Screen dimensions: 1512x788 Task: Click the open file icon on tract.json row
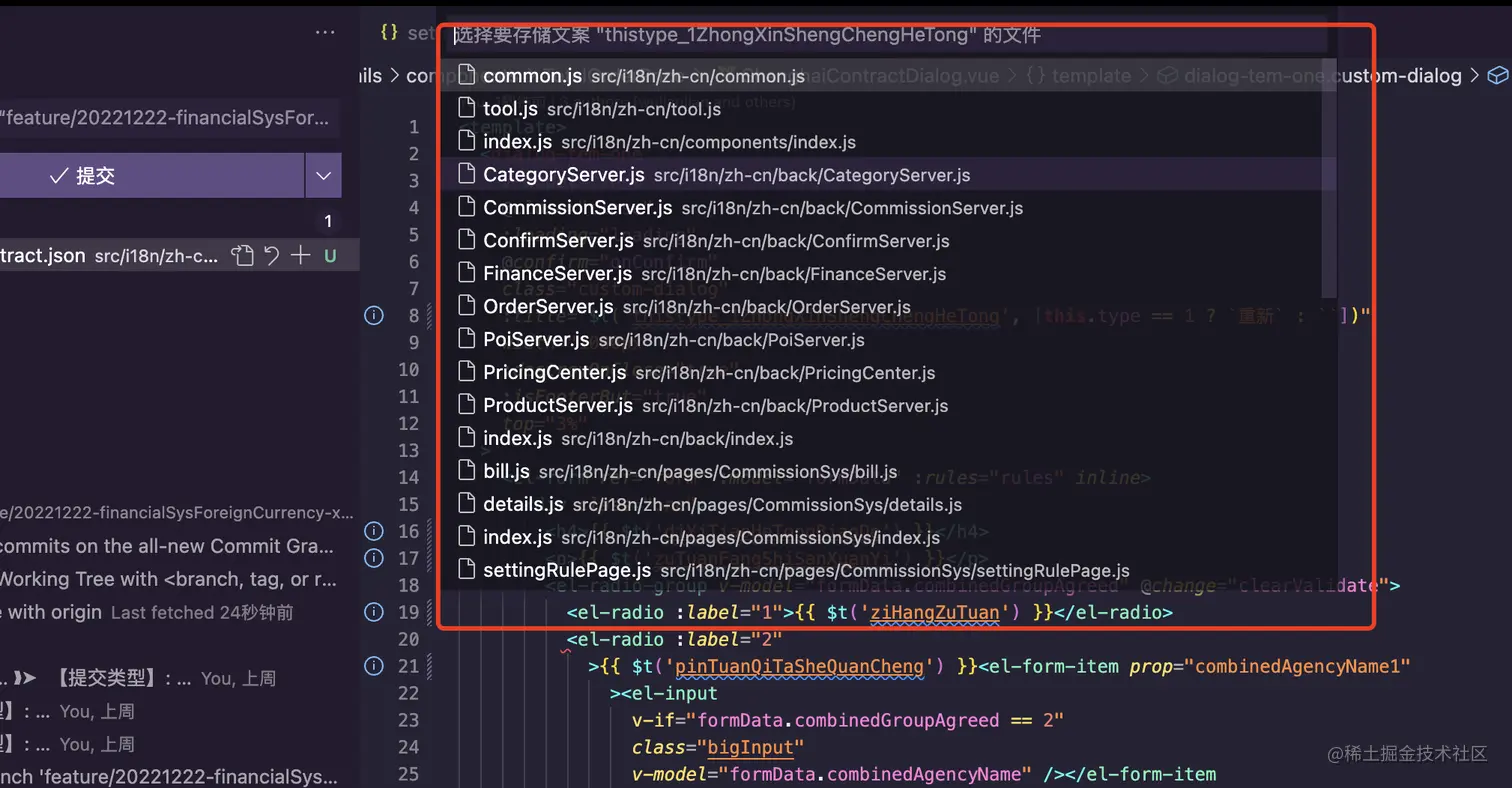coord(242,256)
